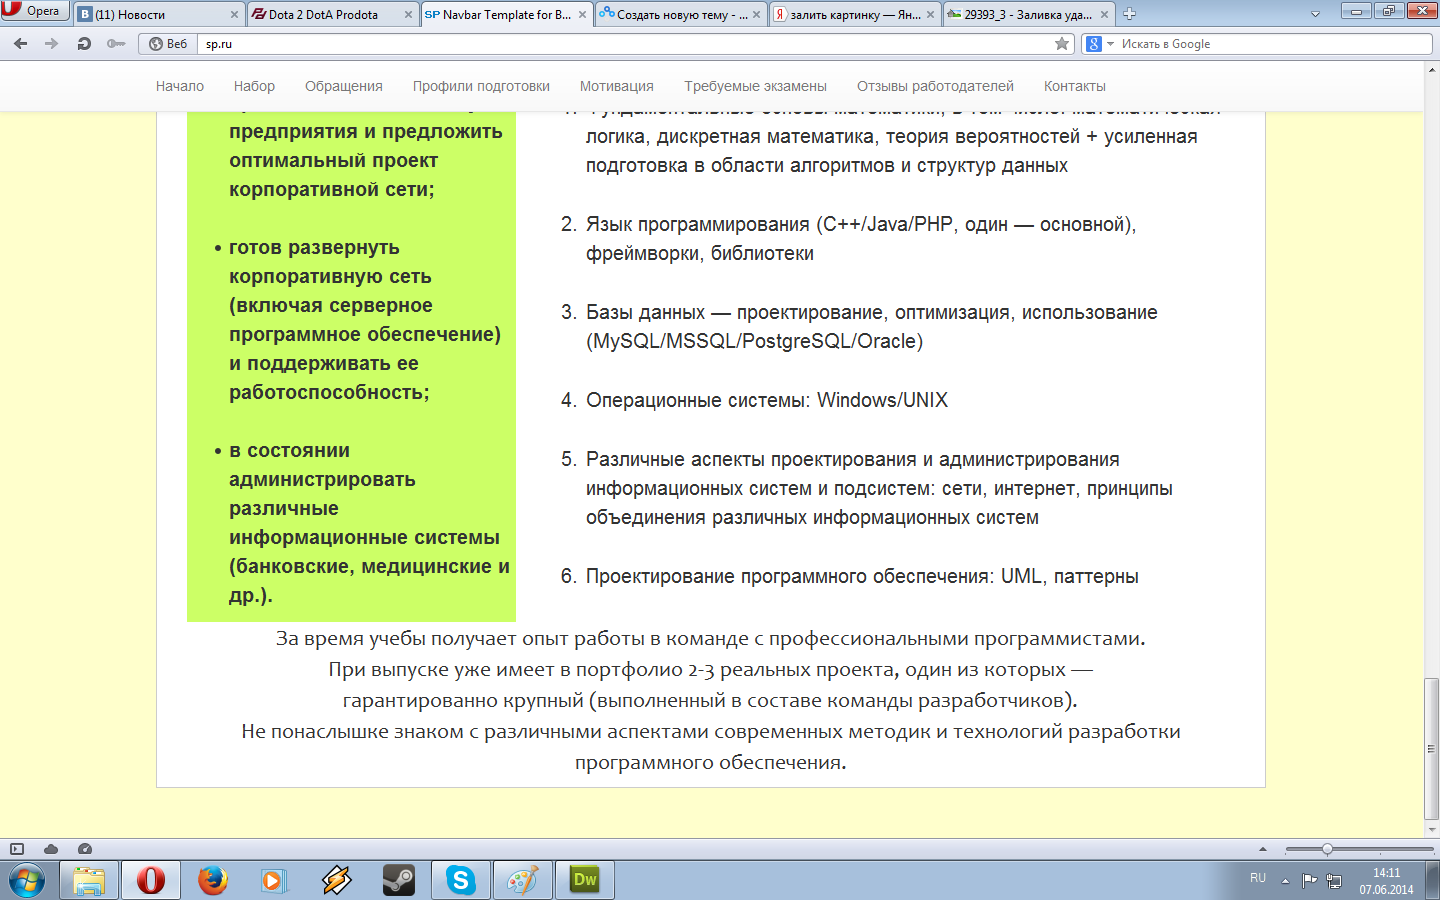Click the text C++/Java/PHP language item
Viewport: 1440px width, 900px height.
[861, 239]
